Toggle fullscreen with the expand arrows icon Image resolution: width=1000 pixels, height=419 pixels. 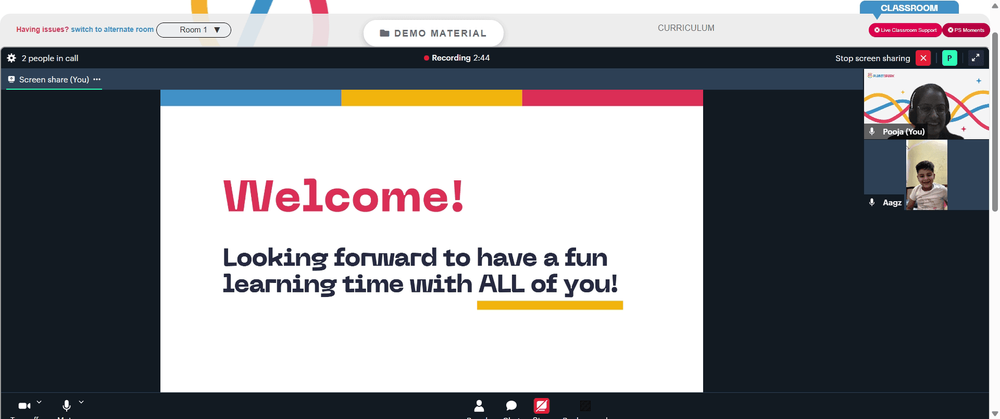point(975,58)
